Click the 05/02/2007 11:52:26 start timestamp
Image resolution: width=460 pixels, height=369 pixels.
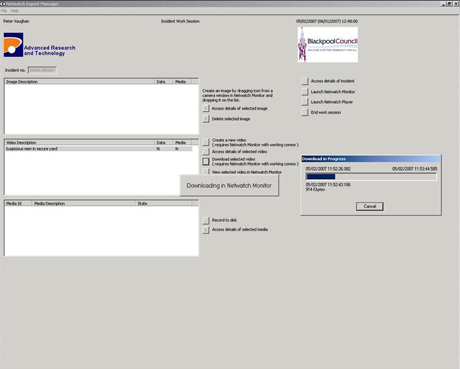328,169
